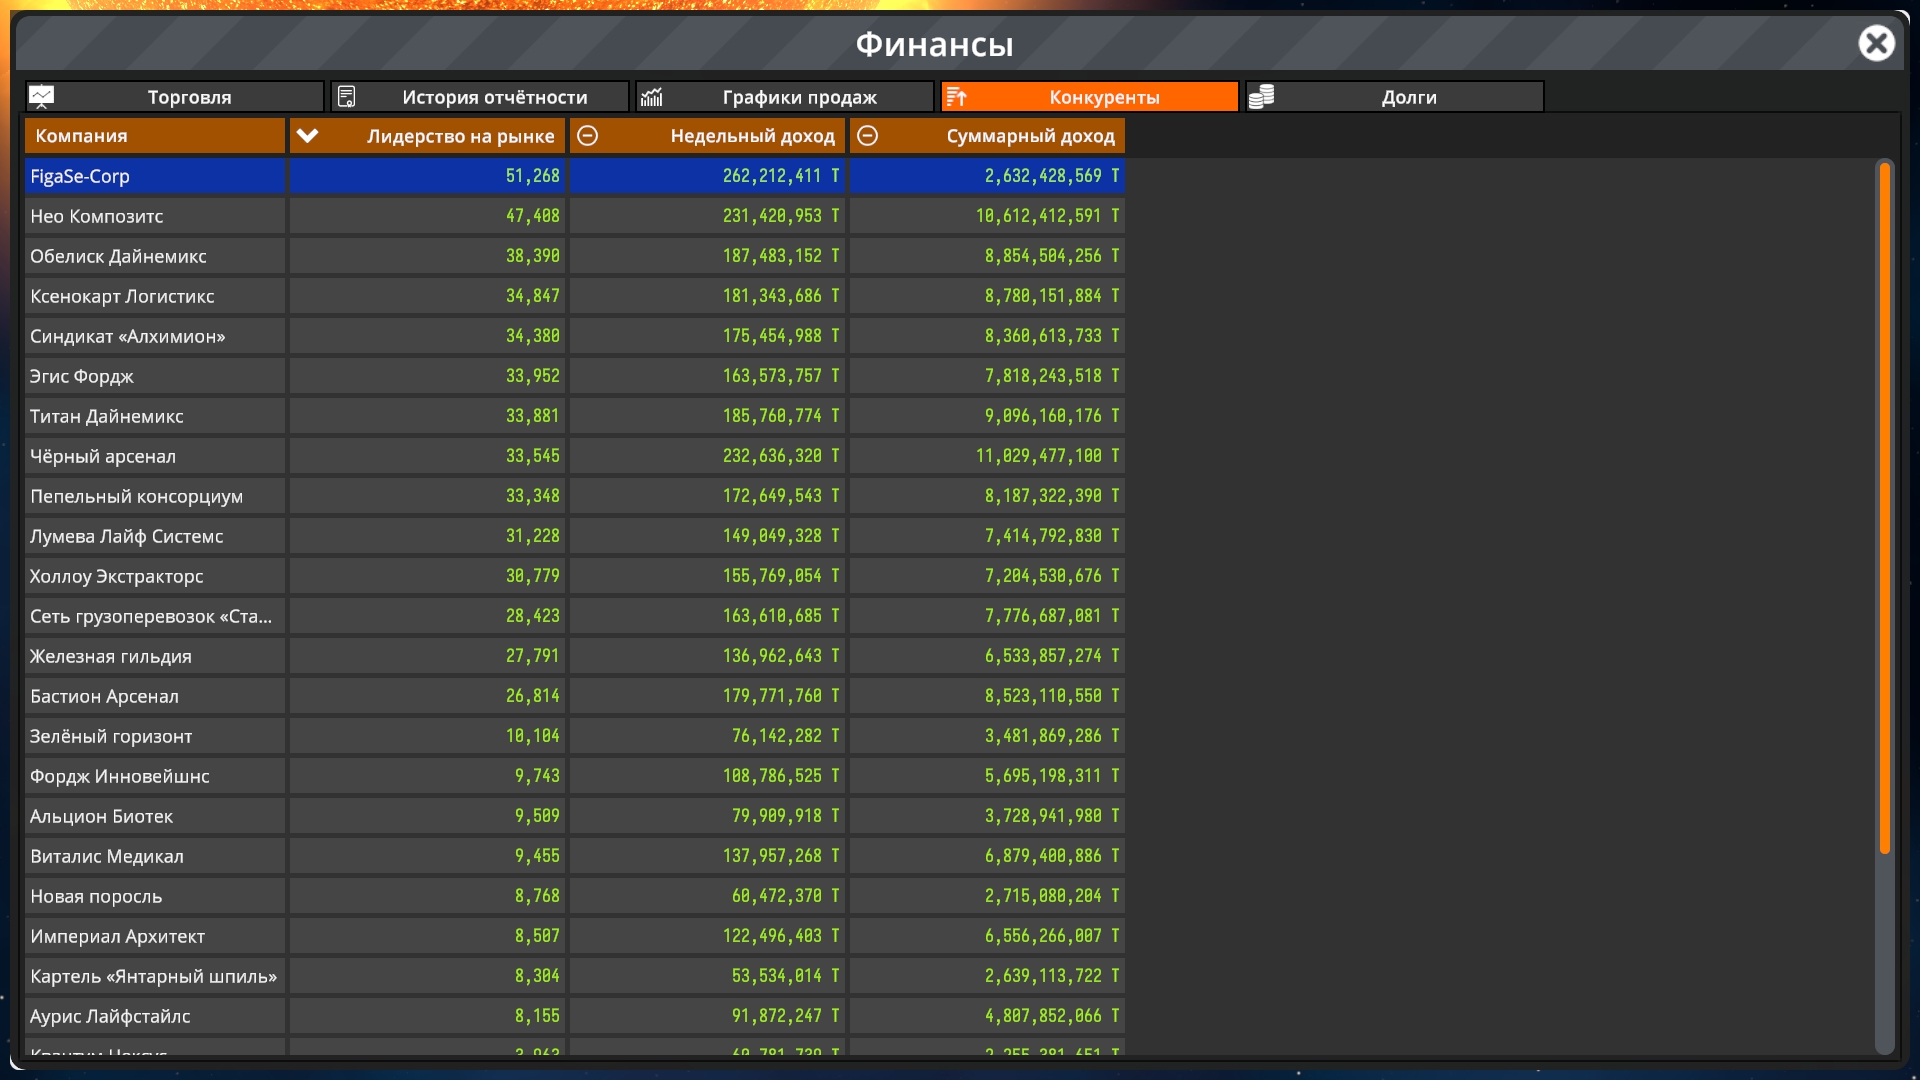Toggle sort circle on Суммарный доход column
The image size is (1920, 1080).
pos(868,136)
